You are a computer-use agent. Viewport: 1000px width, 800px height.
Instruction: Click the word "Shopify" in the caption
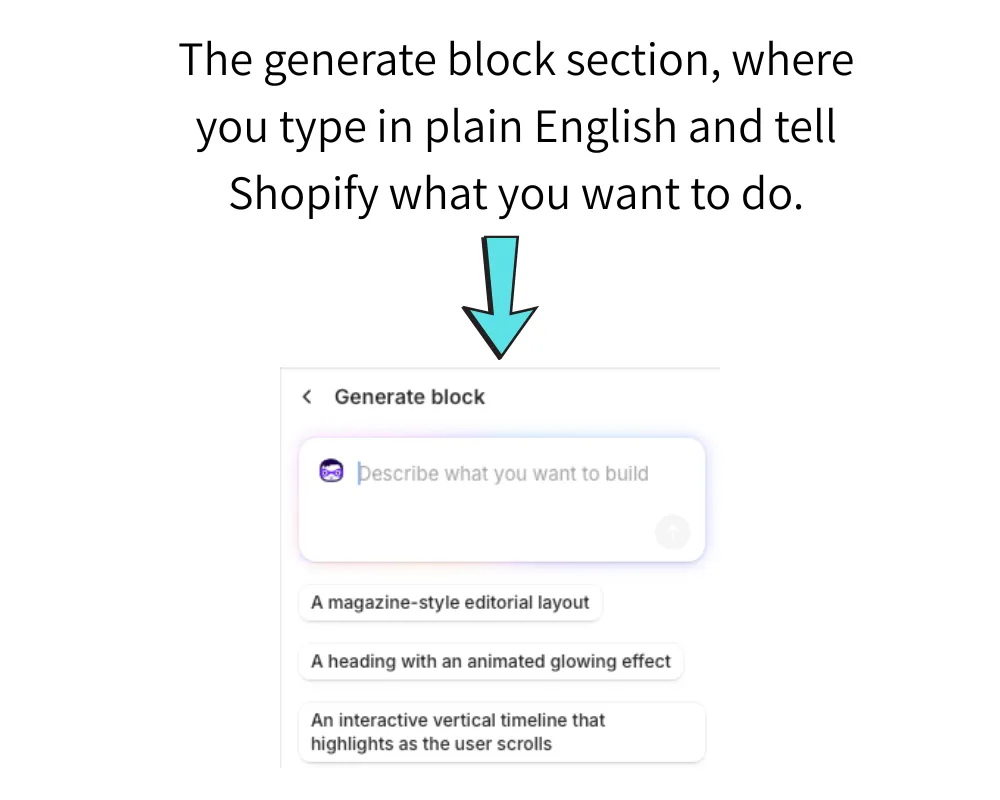pos(304,192)
